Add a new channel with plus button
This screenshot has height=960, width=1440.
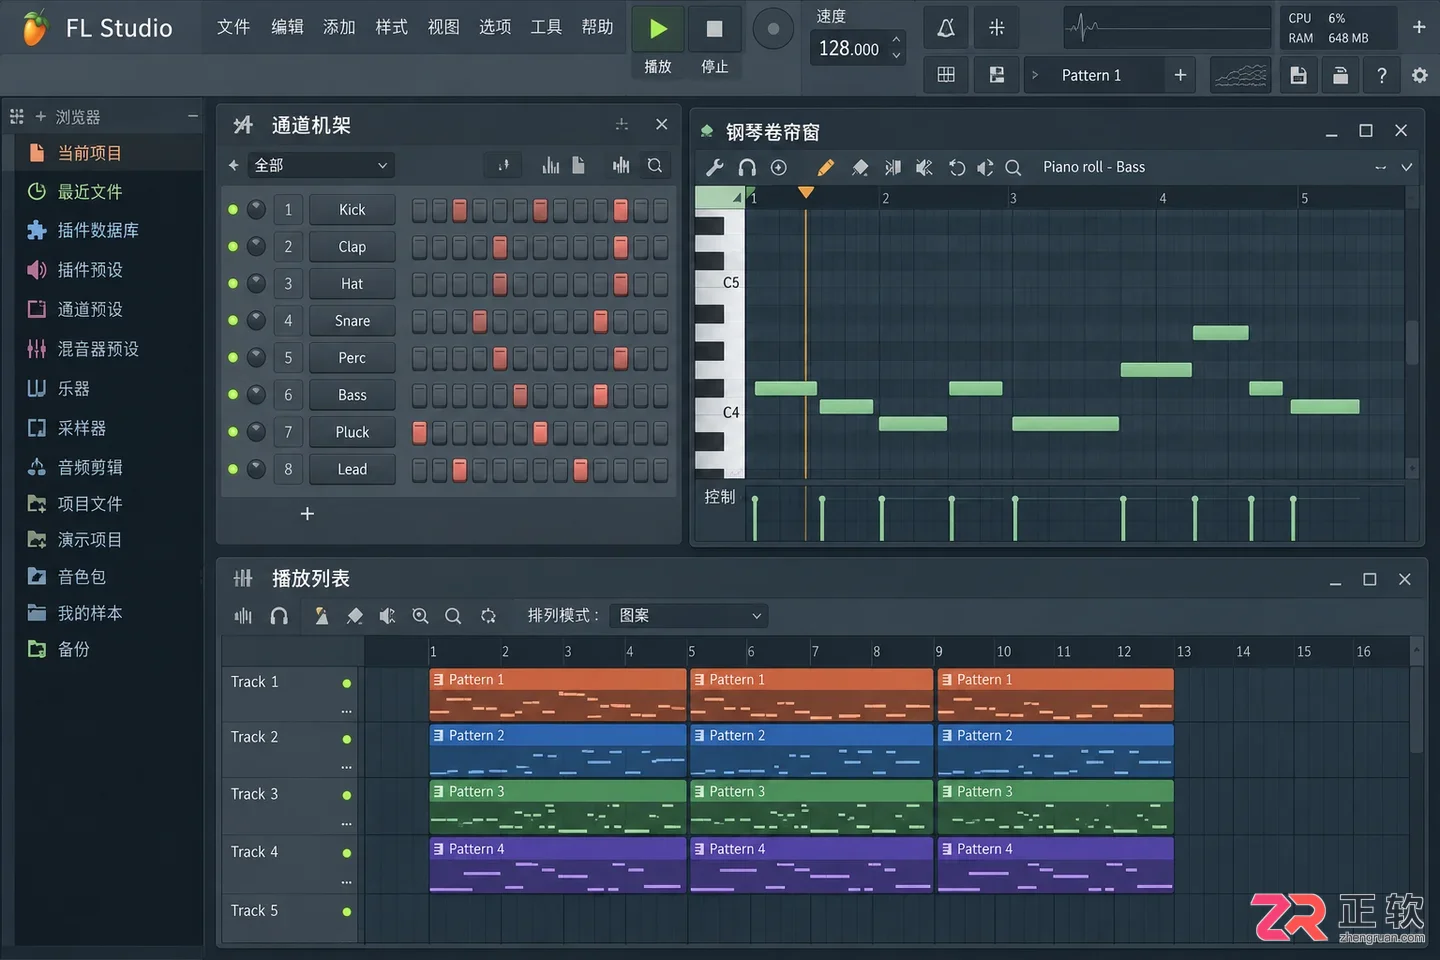tap(307, 513)
